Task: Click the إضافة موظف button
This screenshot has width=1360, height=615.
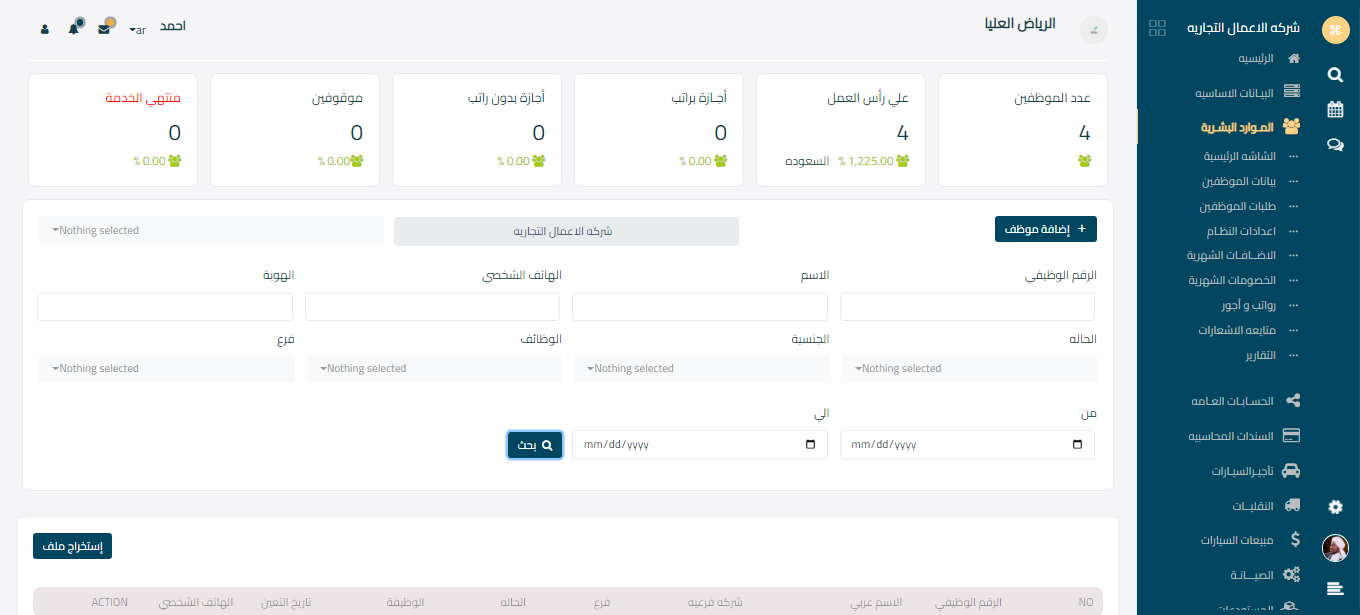Action: (1045, 229)
